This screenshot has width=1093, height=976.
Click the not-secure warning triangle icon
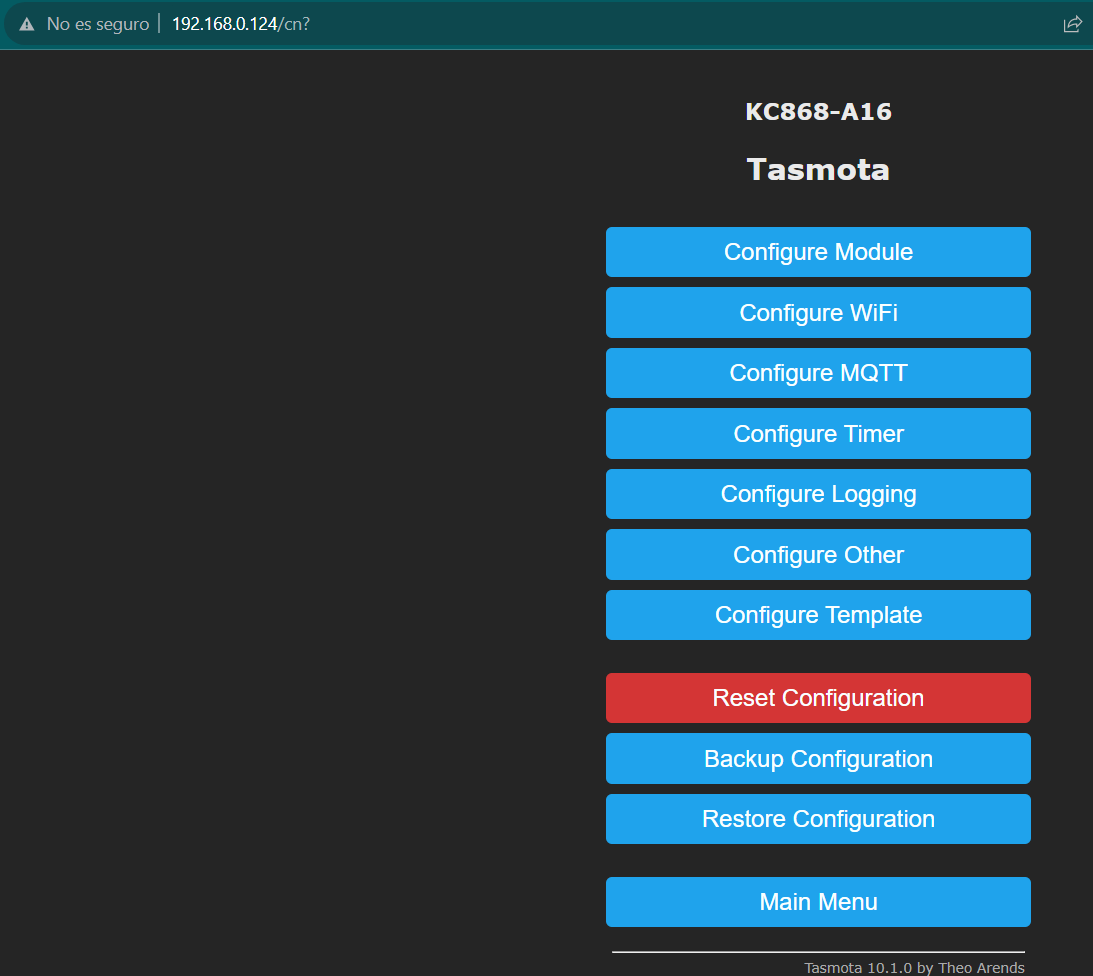(x=27, y=24)
